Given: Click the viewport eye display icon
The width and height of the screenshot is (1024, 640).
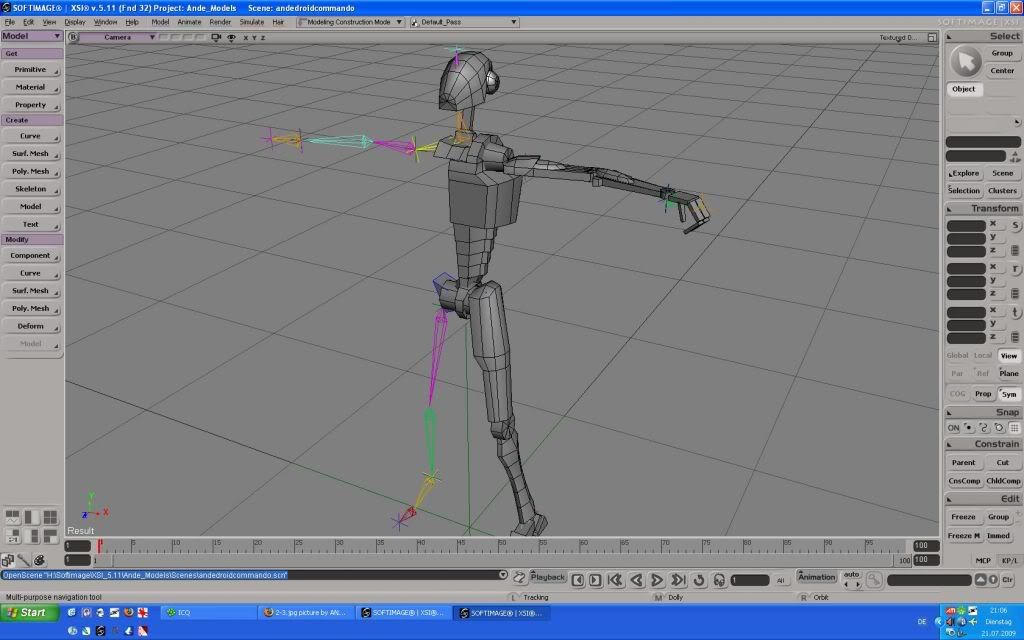Looking at the screenshot, I should tap(231, 37).
